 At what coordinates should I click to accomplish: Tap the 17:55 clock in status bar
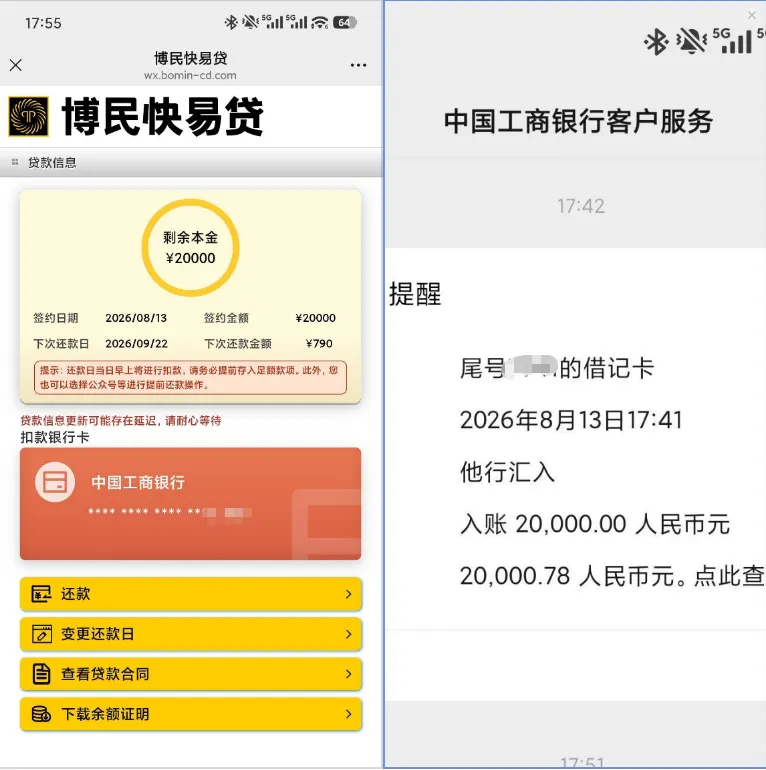(43, 23)
